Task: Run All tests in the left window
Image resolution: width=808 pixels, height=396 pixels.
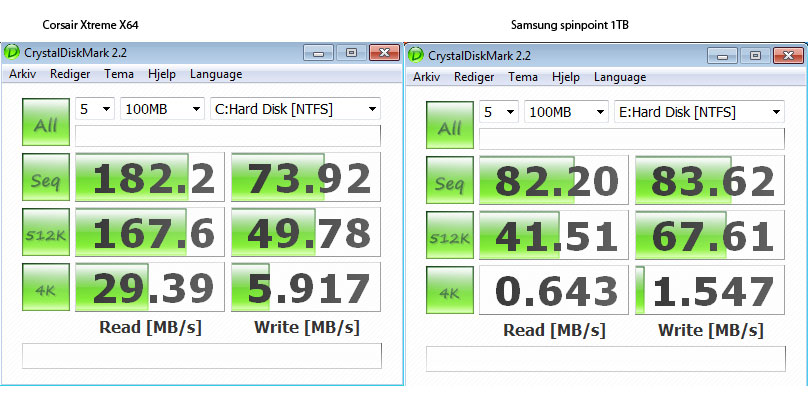Action: click(x=46, y=122)
